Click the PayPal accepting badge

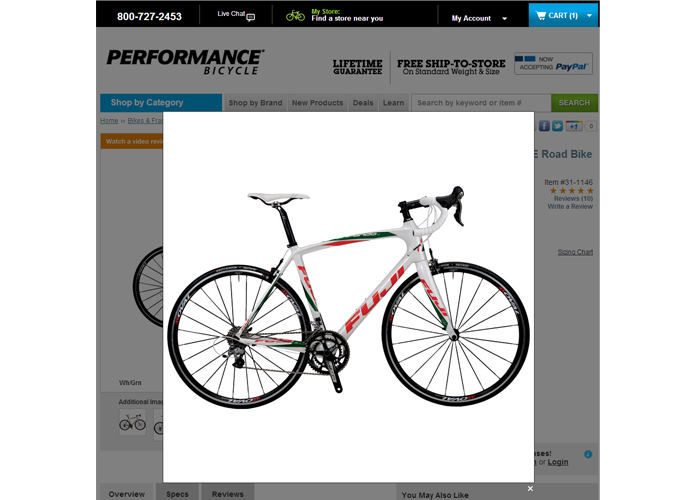[x=553, y=63]
